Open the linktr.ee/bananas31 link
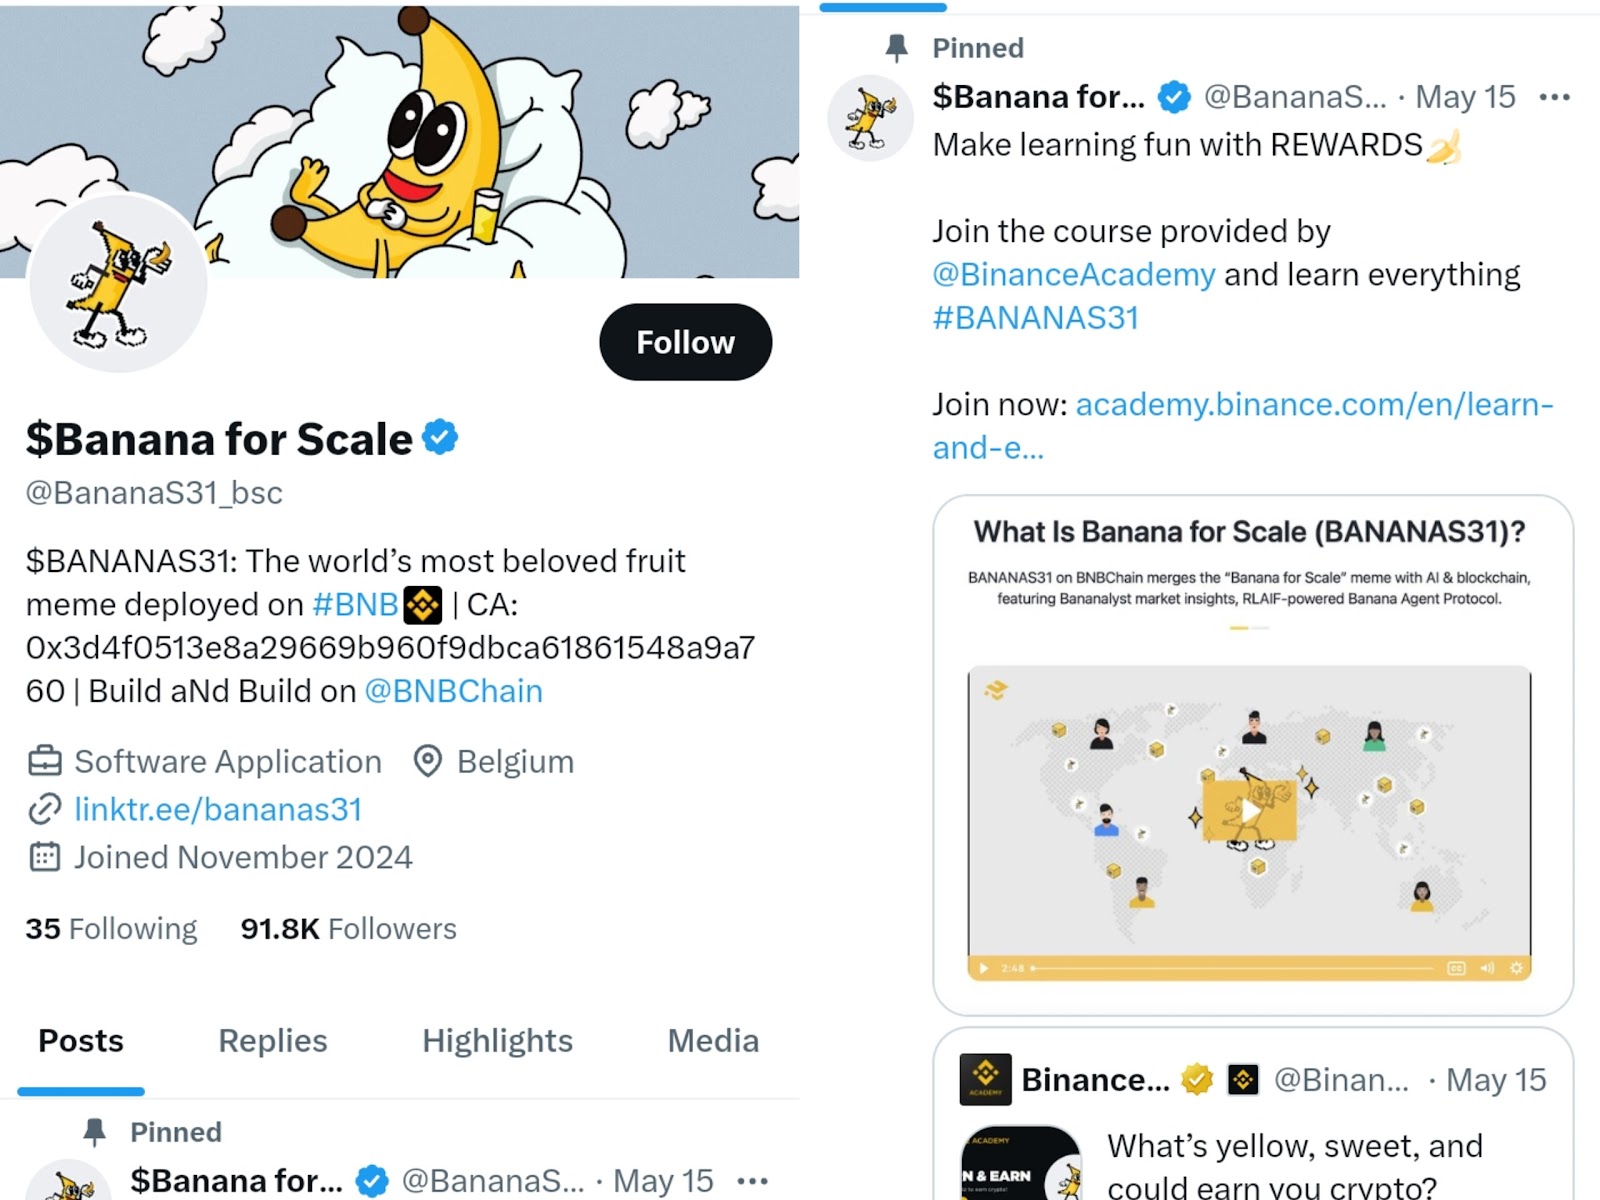The width and height of the screenshot is (1600, 1200). click(x=218, y=809)
